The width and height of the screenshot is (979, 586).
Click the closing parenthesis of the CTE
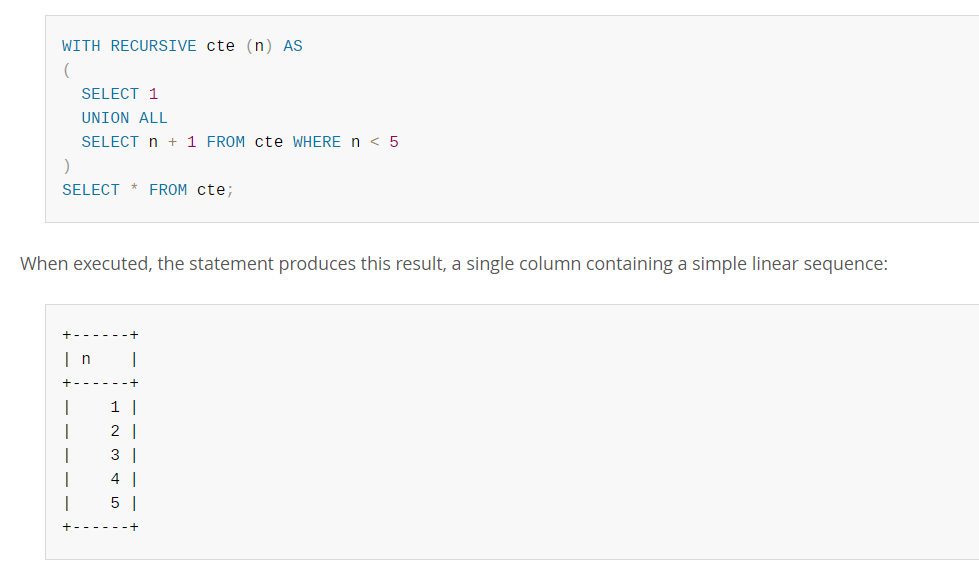[67, 166]
